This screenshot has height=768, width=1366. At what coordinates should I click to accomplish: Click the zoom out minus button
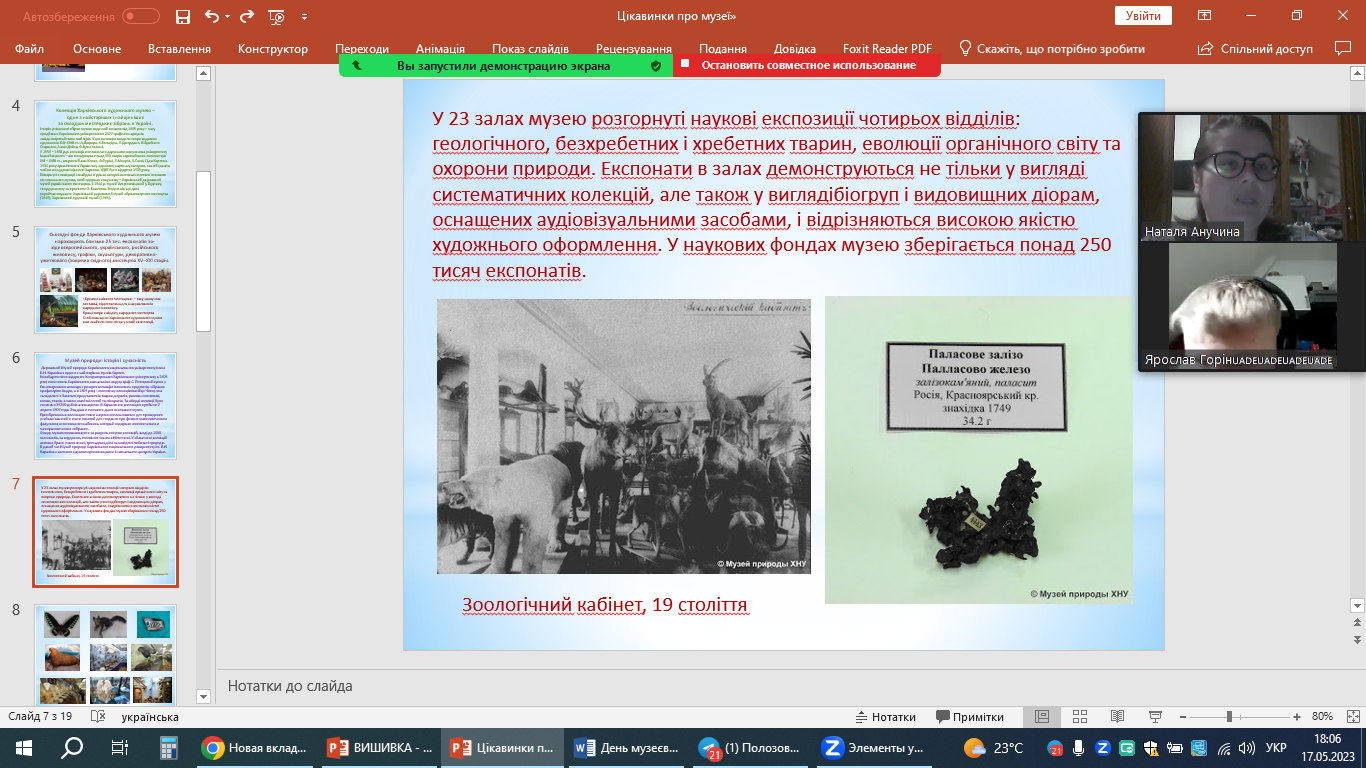(x=1181, y=717)
